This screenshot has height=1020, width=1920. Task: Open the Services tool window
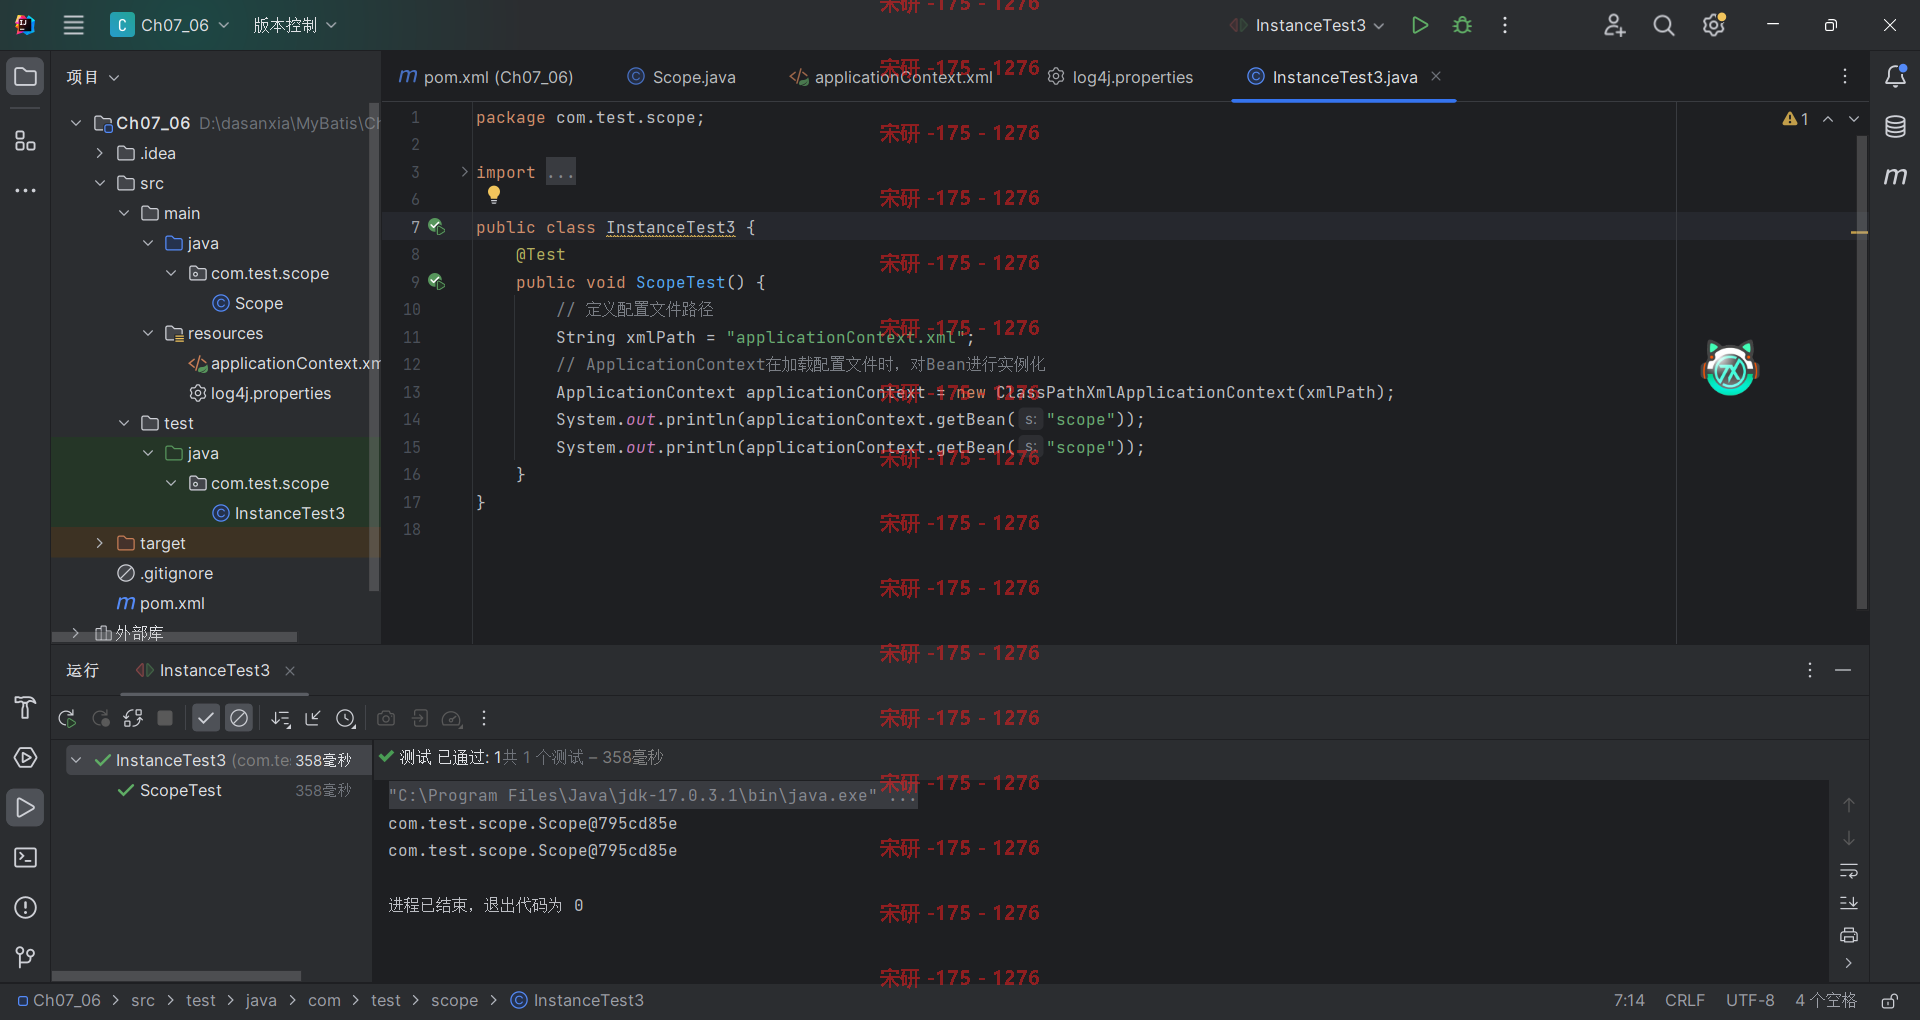[25, 758]
